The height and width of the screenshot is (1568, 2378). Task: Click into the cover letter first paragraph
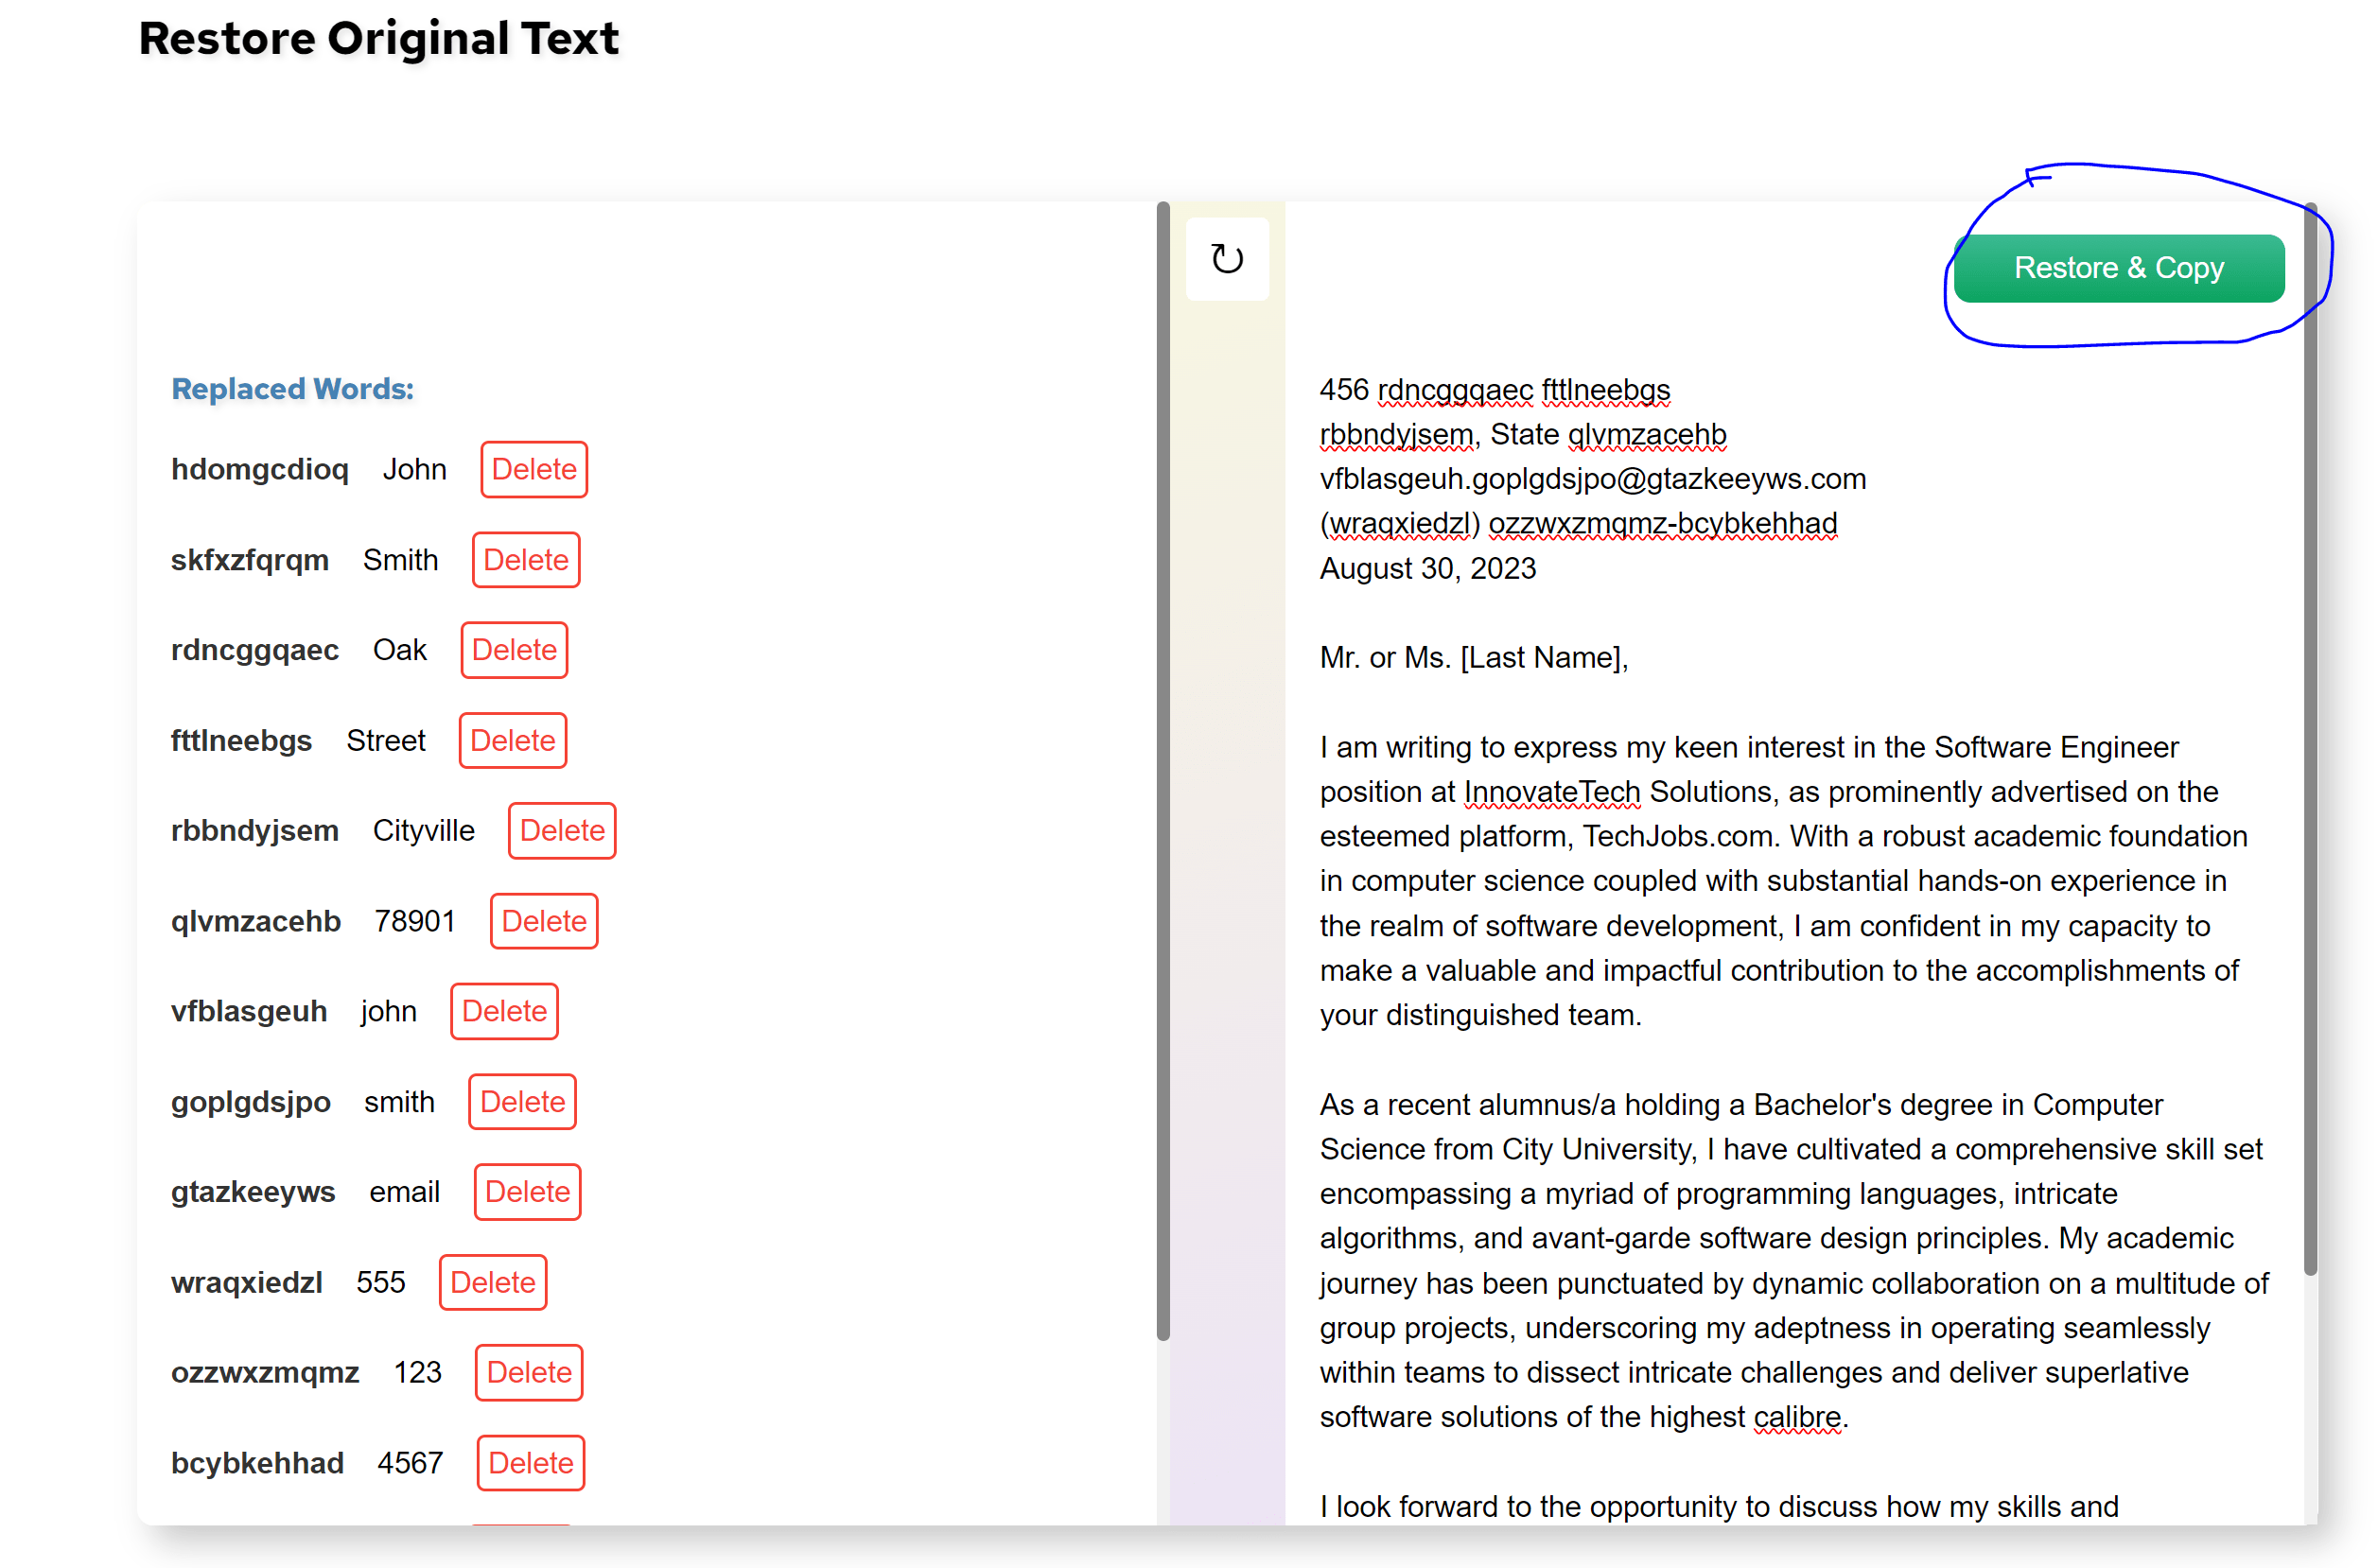(1780, 881)
